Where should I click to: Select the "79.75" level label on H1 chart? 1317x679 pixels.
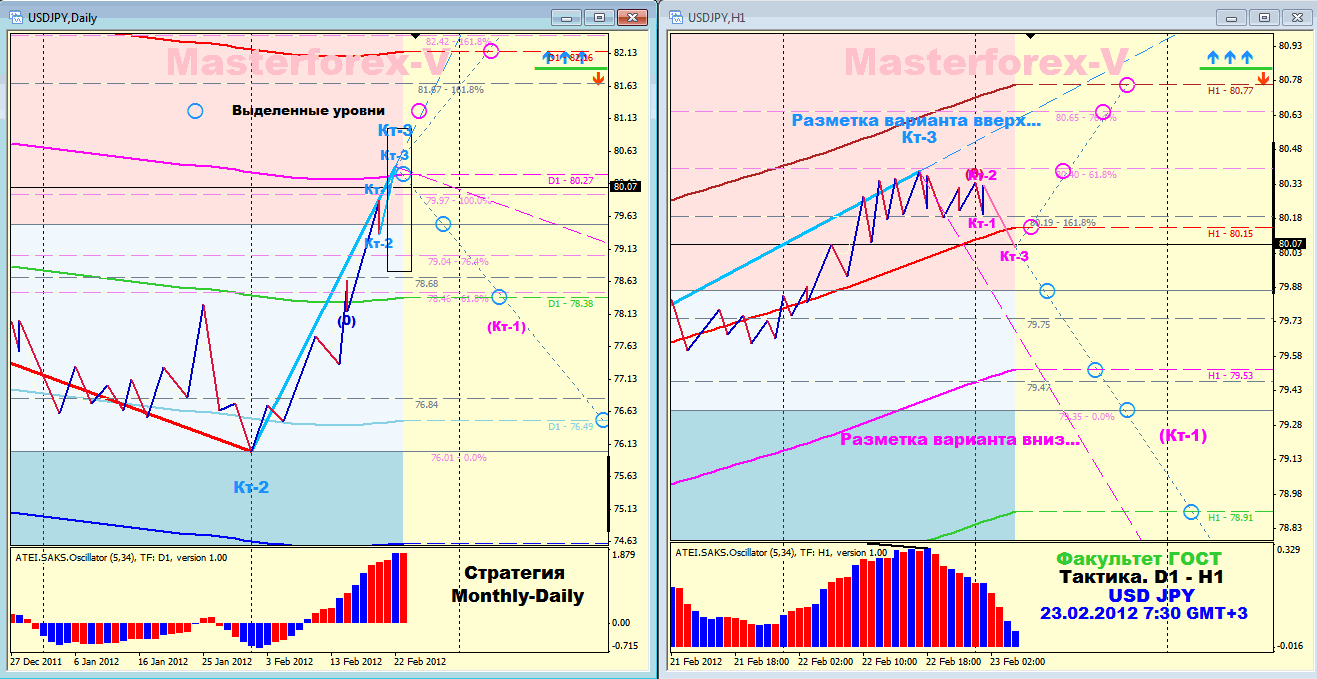(x=1039, y=325)
